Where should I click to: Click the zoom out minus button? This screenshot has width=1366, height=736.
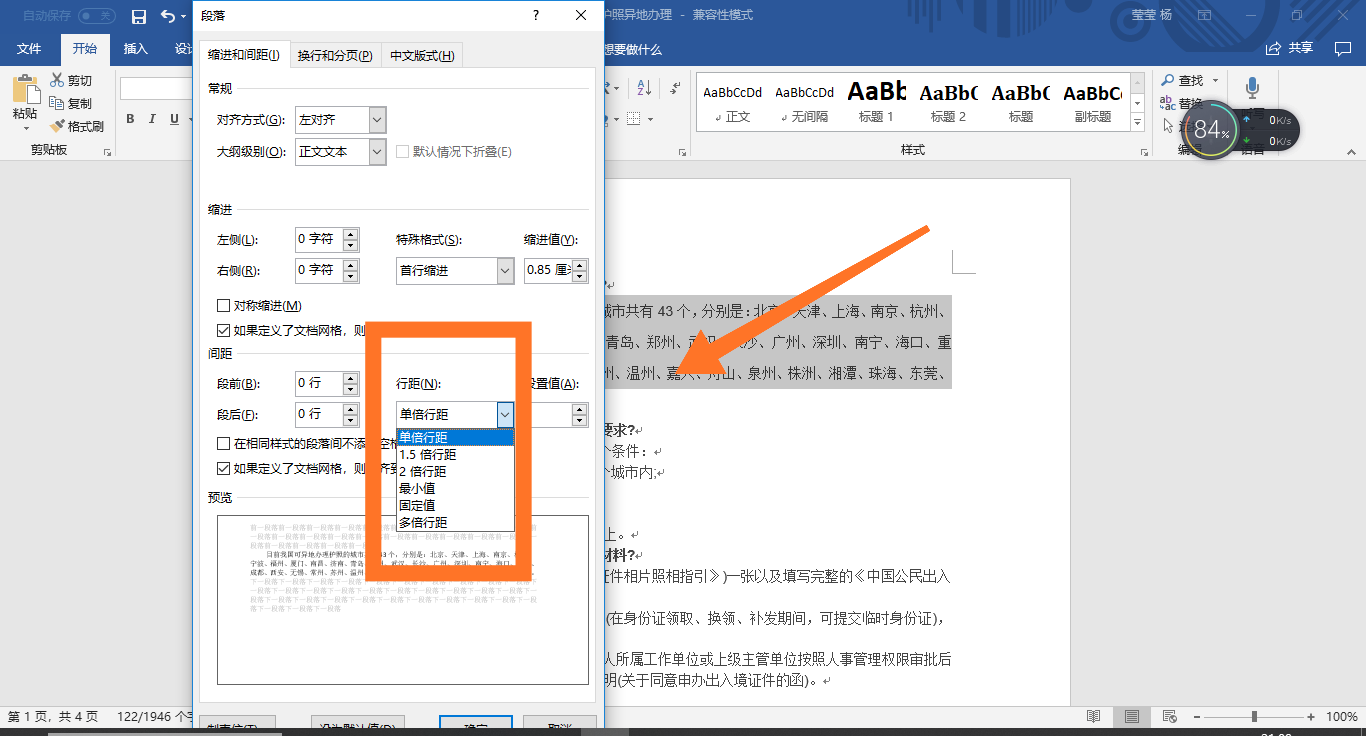point(1195,717)
